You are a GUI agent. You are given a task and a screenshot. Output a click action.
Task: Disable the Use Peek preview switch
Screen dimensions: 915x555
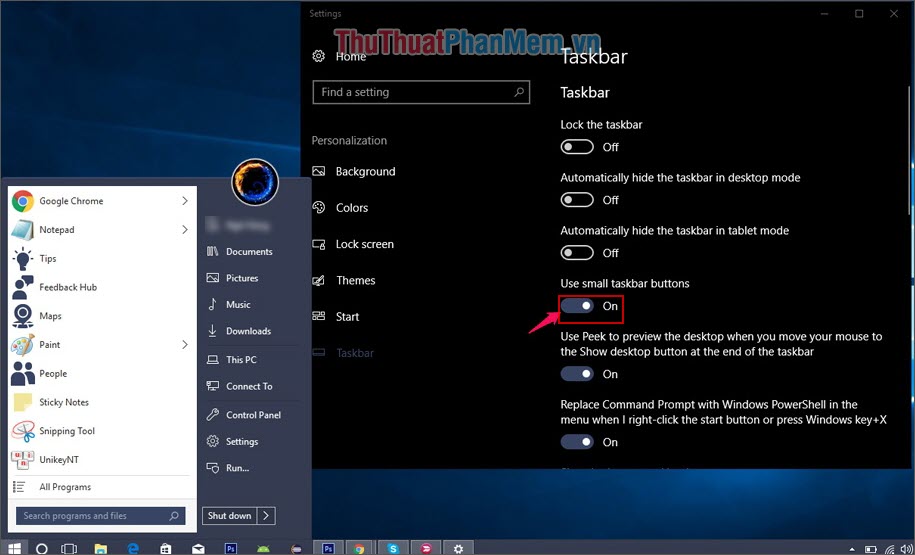[x=577, y=374]
